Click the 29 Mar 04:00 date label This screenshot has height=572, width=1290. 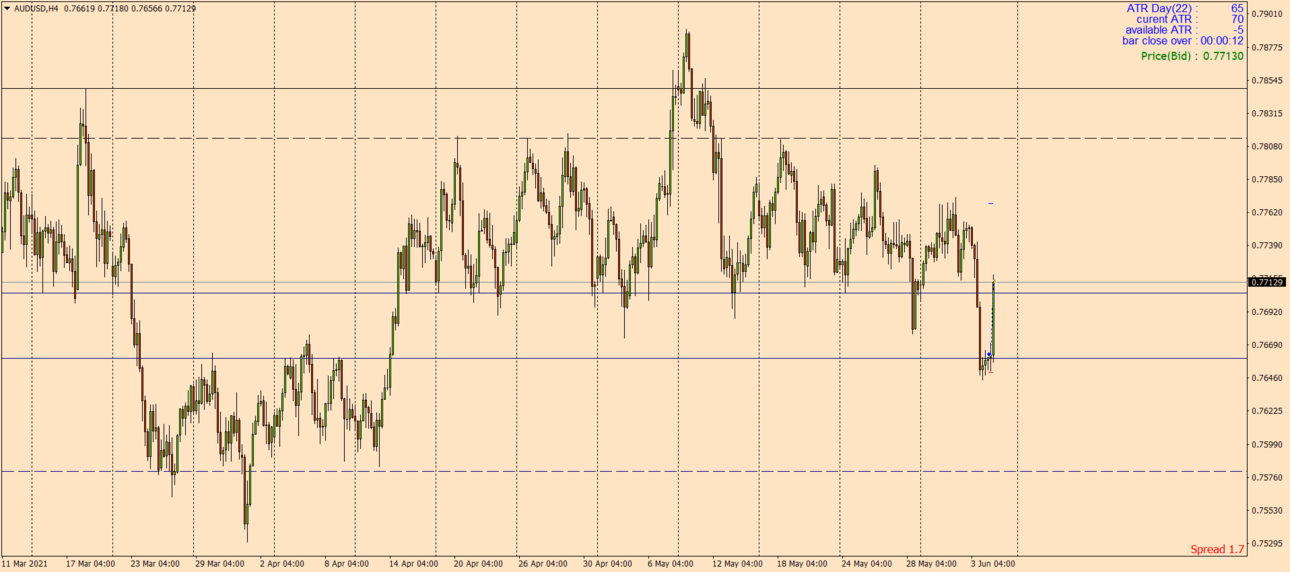pyautogui.click(x=221, y=564)
